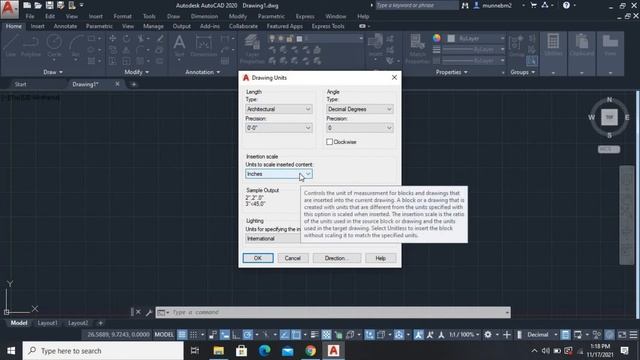Select the Text tool in Annotation panel
The image size is (640, 360).
pos(179,46)
